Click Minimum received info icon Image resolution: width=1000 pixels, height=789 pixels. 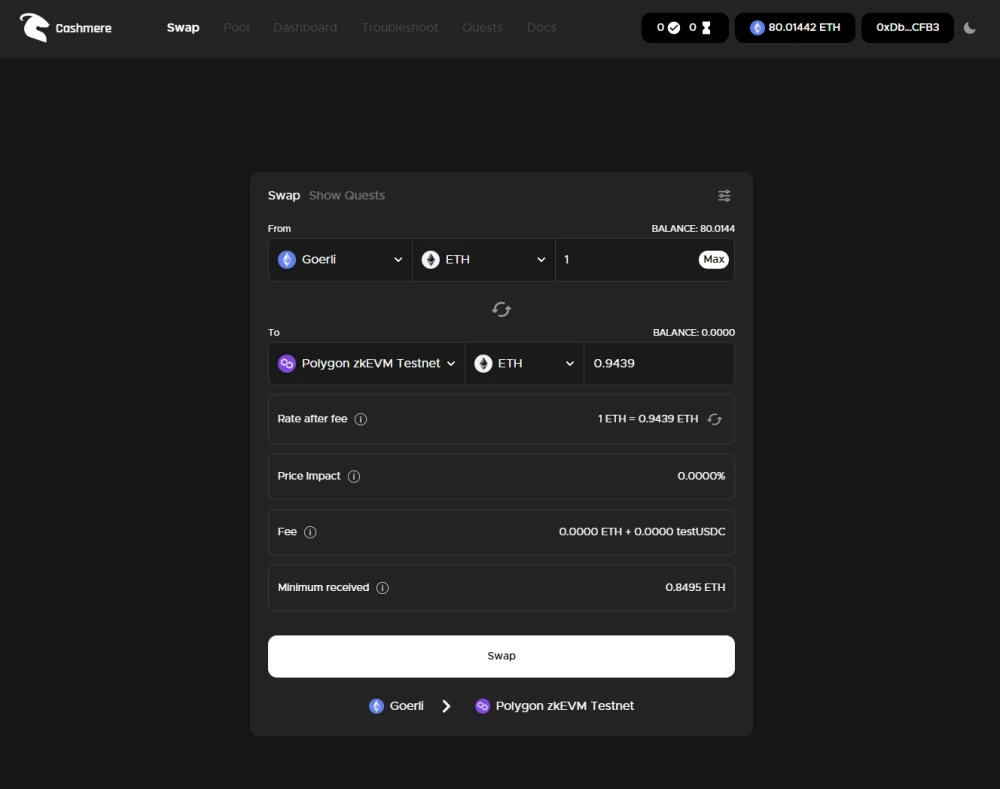tap(382, 587)
